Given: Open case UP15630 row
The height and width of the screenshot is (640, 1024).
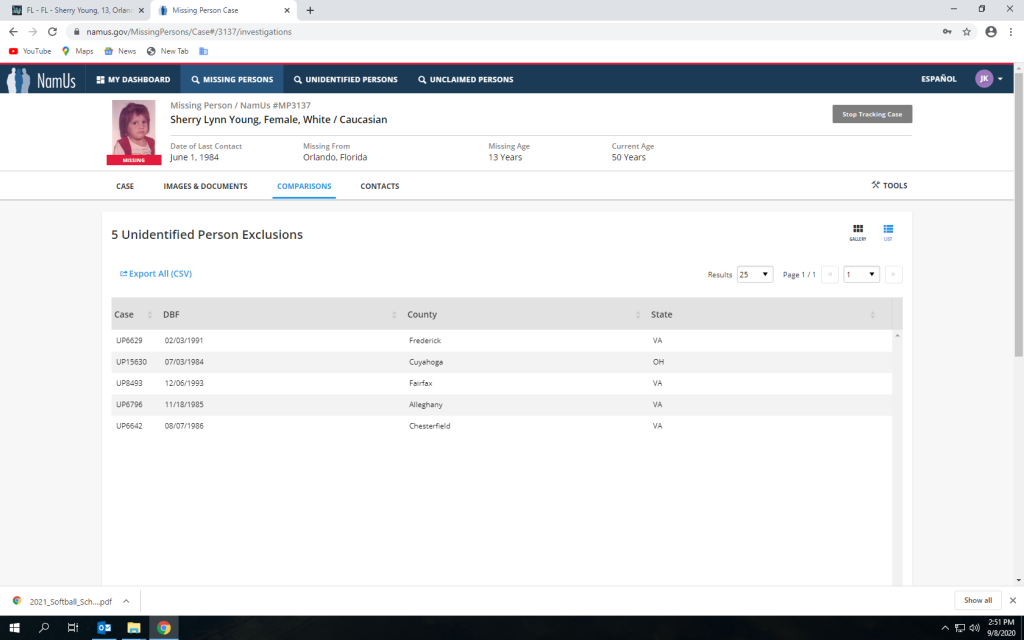Looking at the screenshot, I should (x=132, y=362).
